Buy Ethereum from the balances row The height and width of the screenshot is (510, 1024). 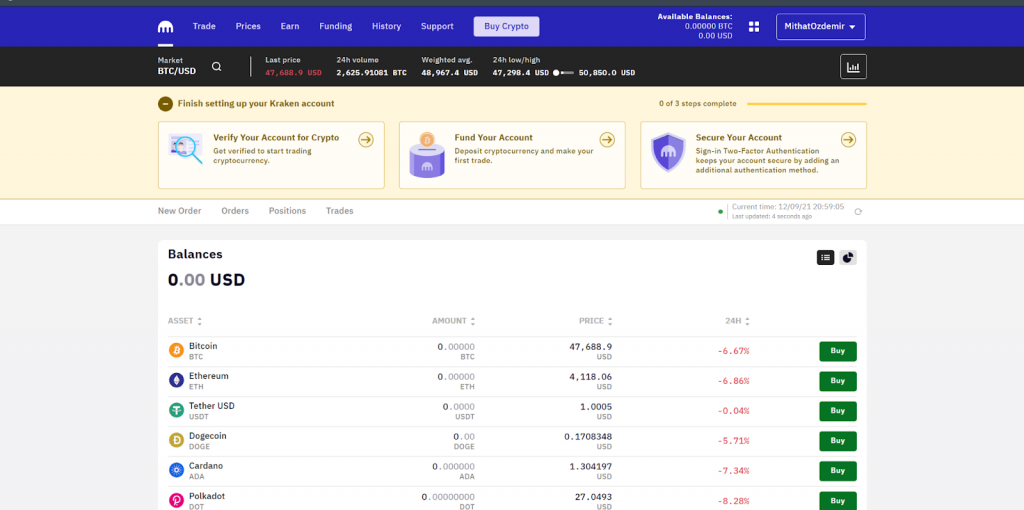pos(838,381)
